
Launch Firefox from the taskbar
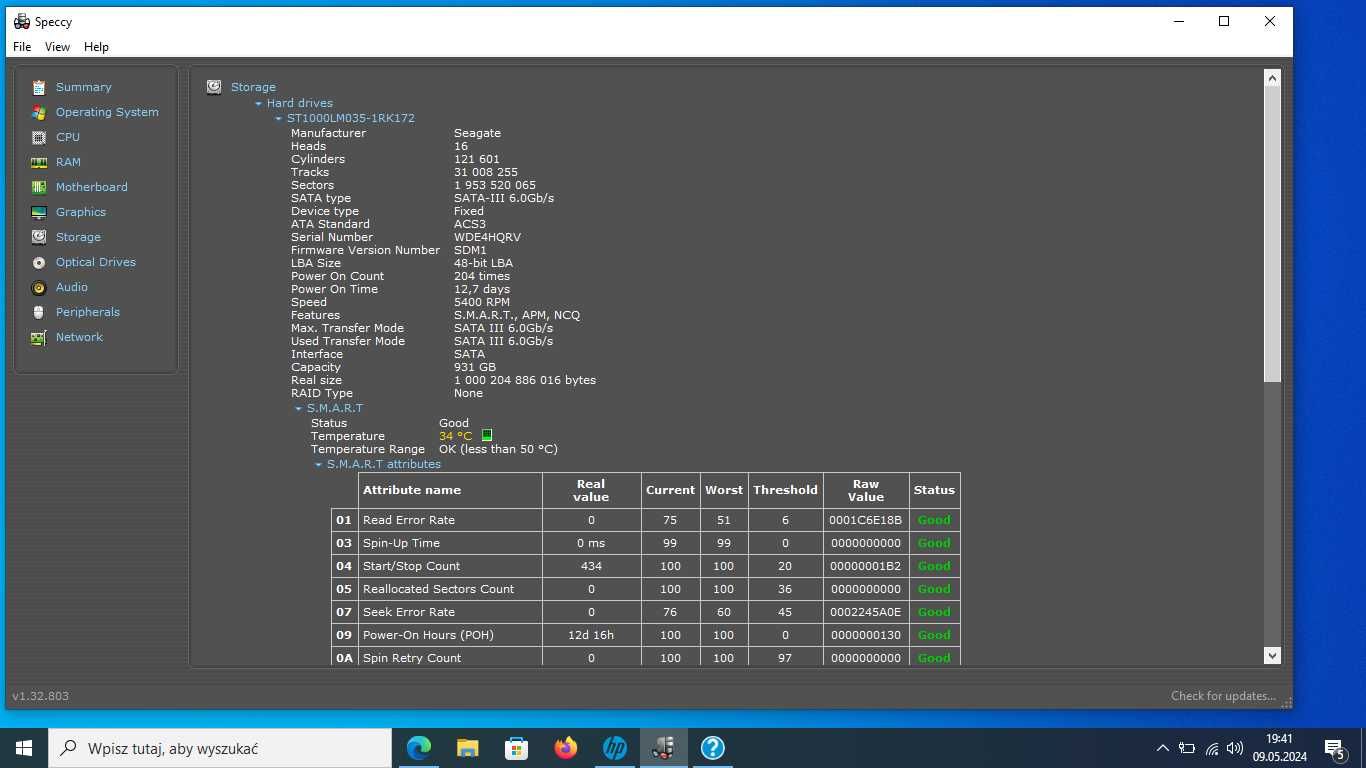click(565, 748)
